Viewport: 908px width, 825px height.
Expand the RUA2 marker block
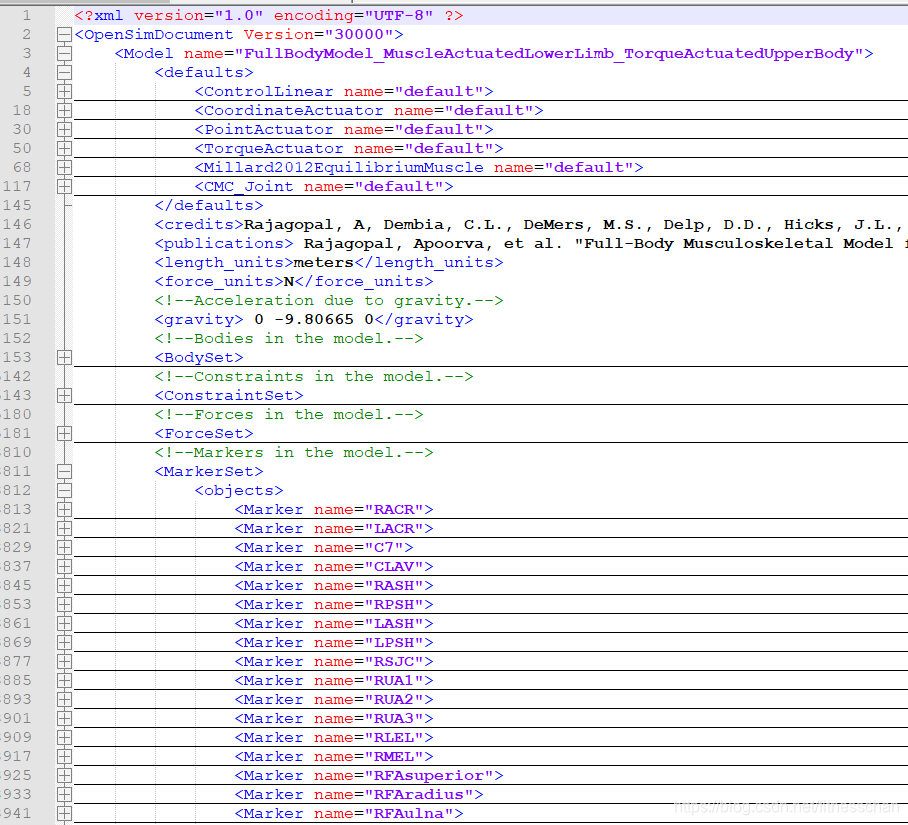pos(64,699)
